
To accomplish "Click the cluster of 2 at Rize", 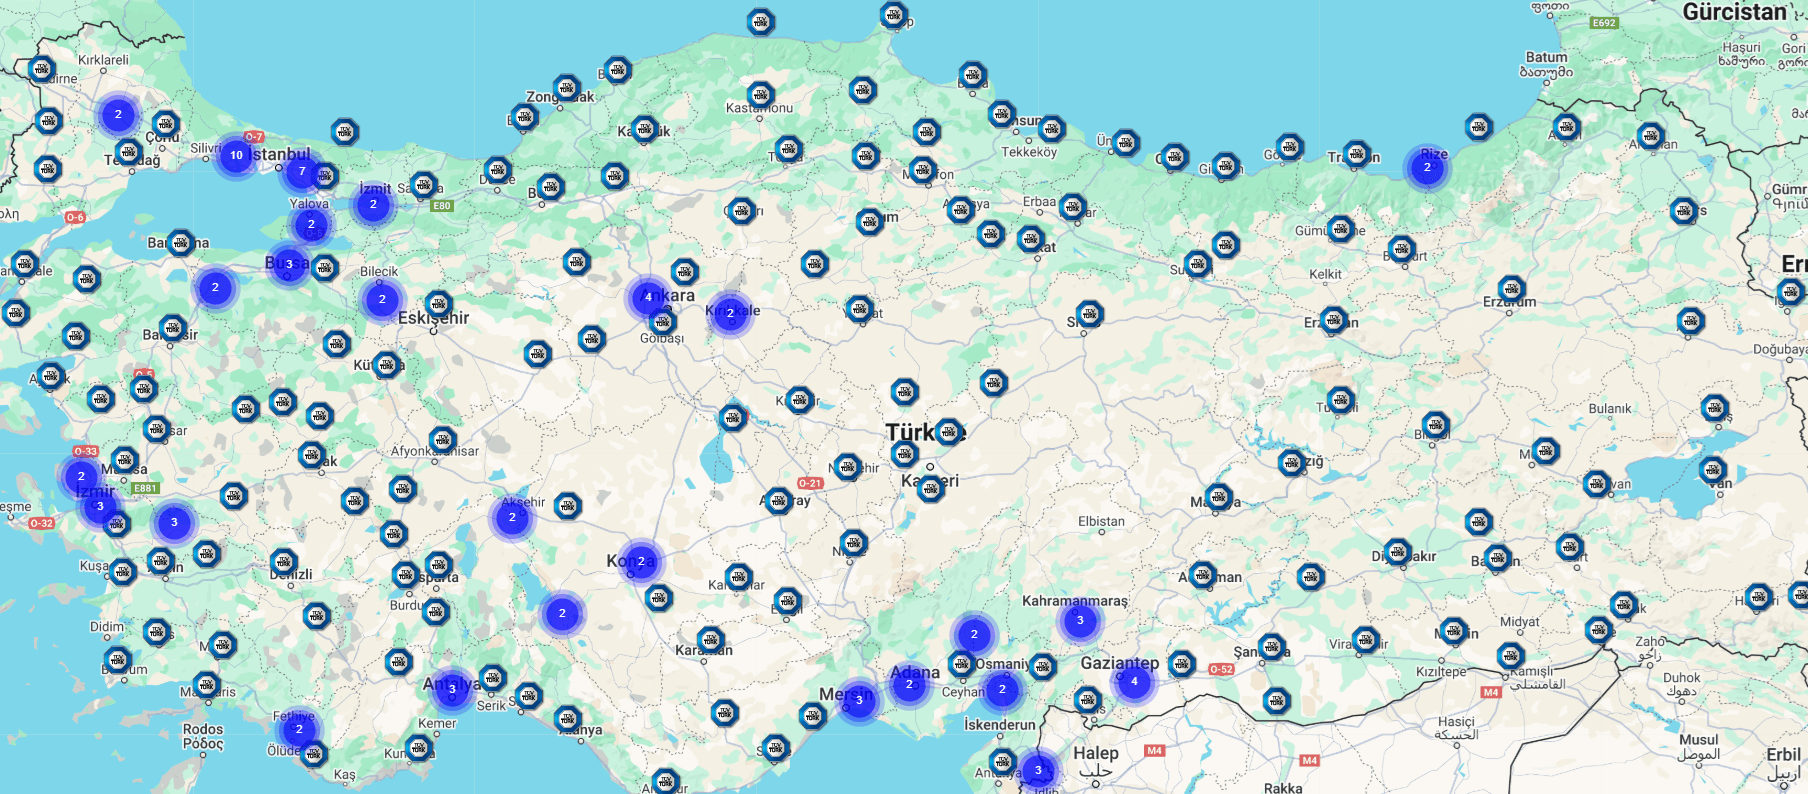I will pyautogui.click(x=1427, y=167).
